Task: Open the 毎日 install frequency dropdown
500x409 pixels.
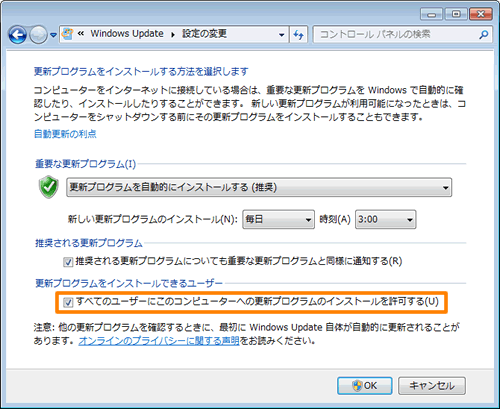Action: (x=278, y=219)
